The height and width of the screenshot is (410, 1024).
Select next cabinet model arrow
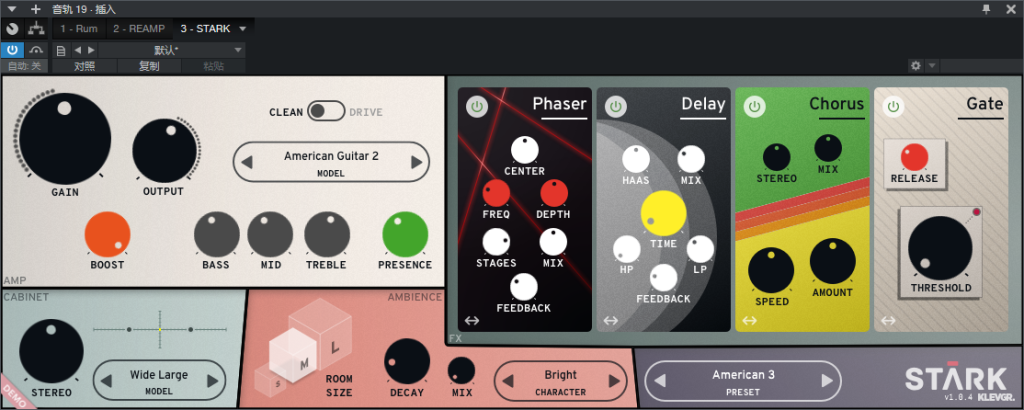pyautogui.click(x=212, y=381)
